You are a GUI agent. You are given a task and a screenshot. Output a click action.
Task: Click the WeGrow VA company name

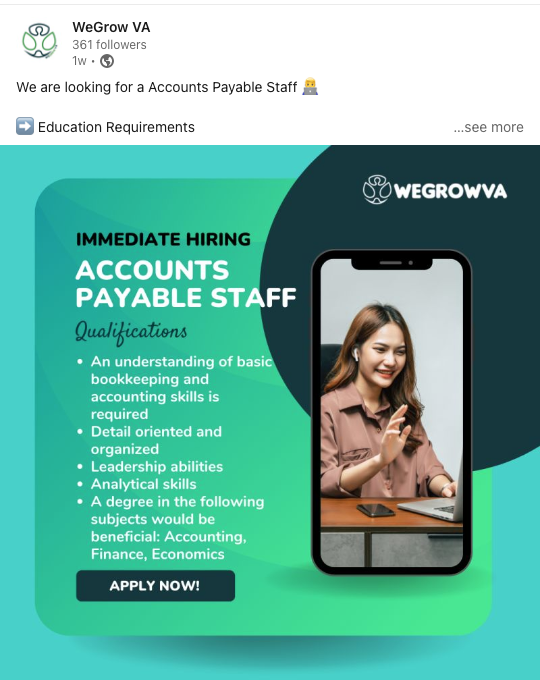click(x=111, y=27)
